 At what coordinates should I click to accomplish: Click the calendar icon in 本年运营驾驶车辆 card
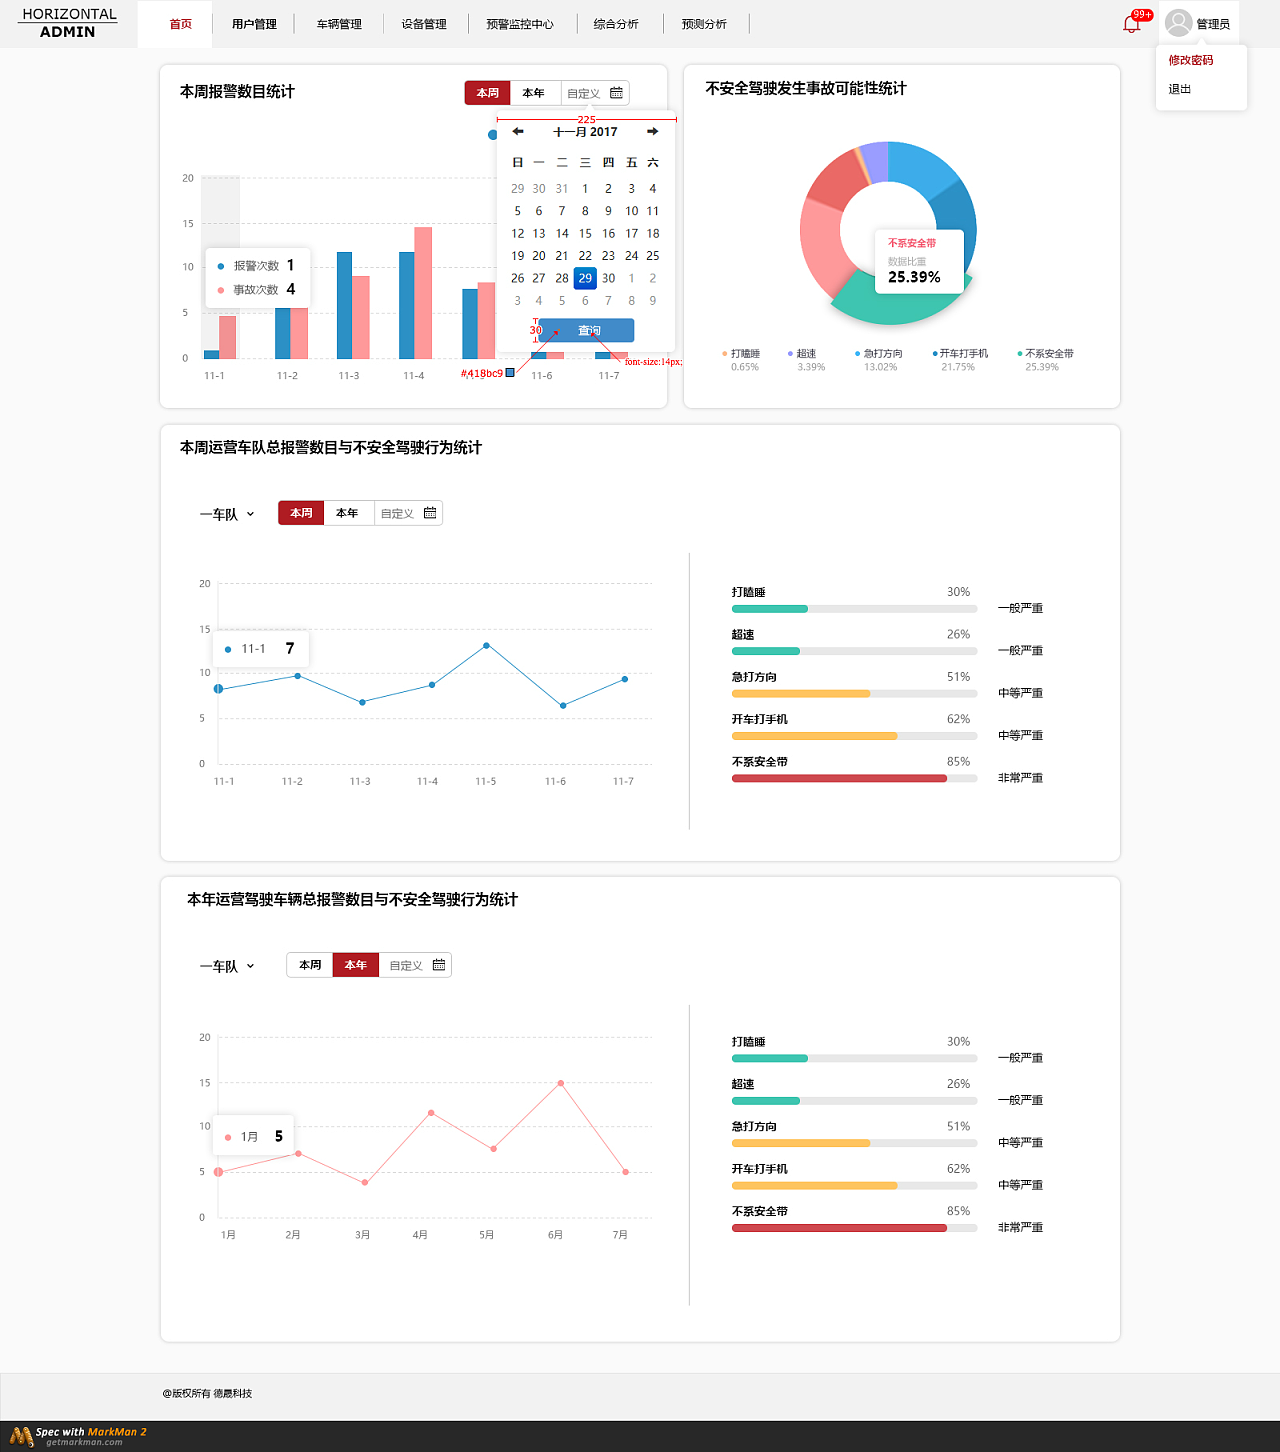click(x=439, y=965)
